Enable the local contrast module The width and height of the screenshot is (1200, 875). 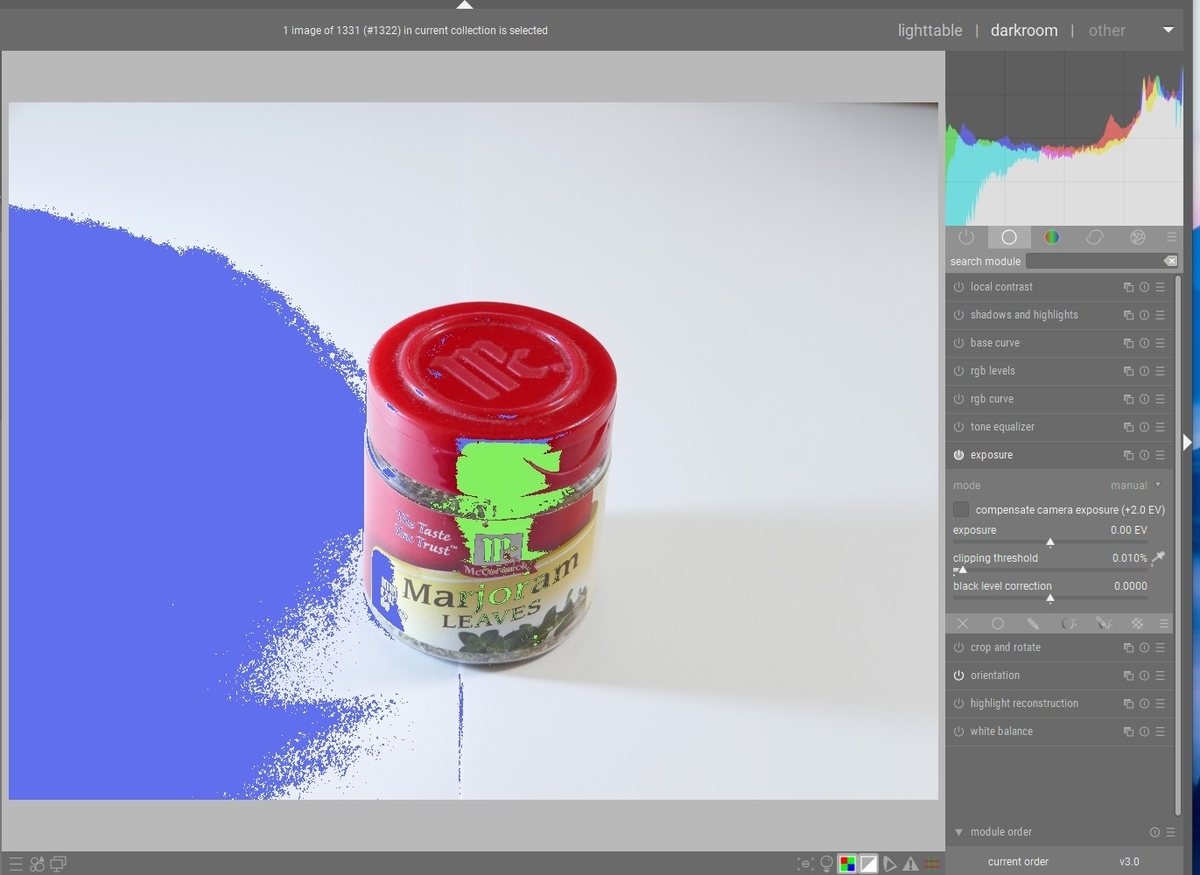pyautogui.click(x=959, y=287)
